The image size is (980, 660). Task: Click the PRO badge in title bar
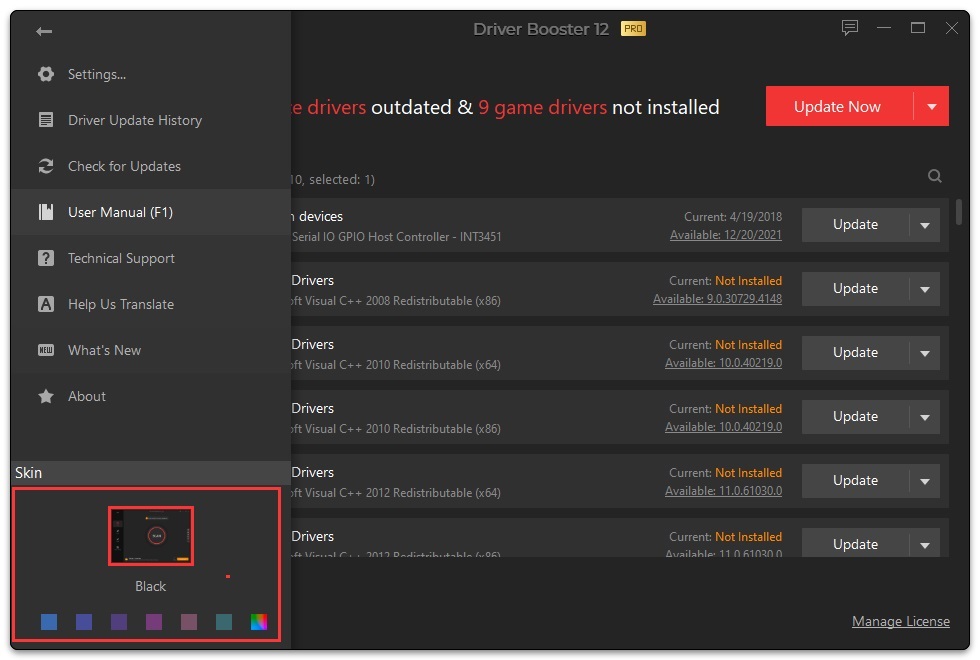pos(633,28)
